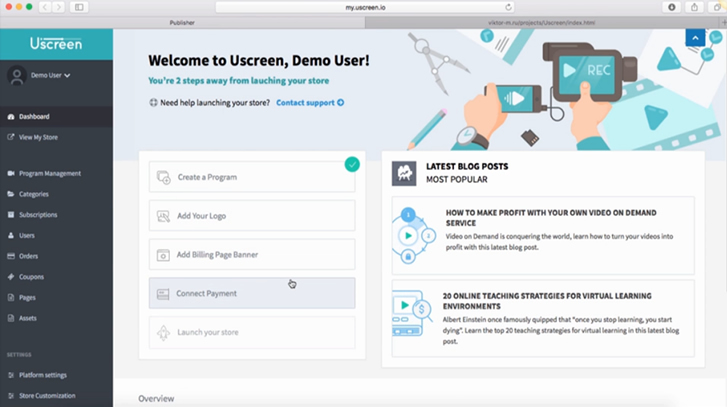Image resolution: width=727 pixels, height=407 pixels.
Task: Open Dashboard in the sidebar
Action: [56, 117]
